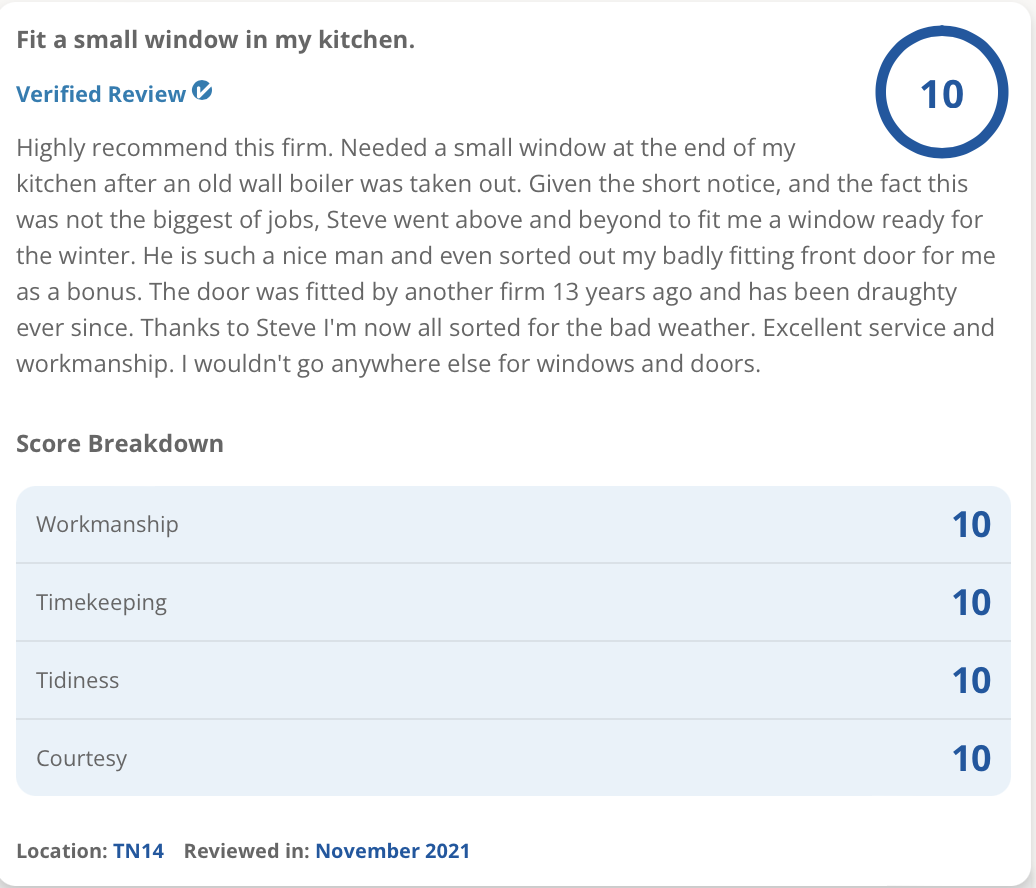Click the Score Breakdown heading
This screenshot has width=1036, height=888.
[x=120, y=443]
